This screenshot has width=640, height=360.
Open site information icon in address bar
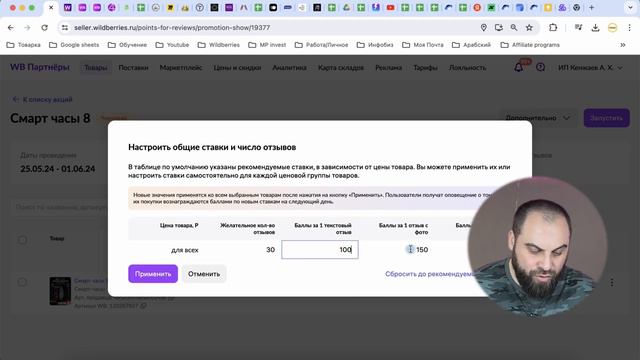65,28
